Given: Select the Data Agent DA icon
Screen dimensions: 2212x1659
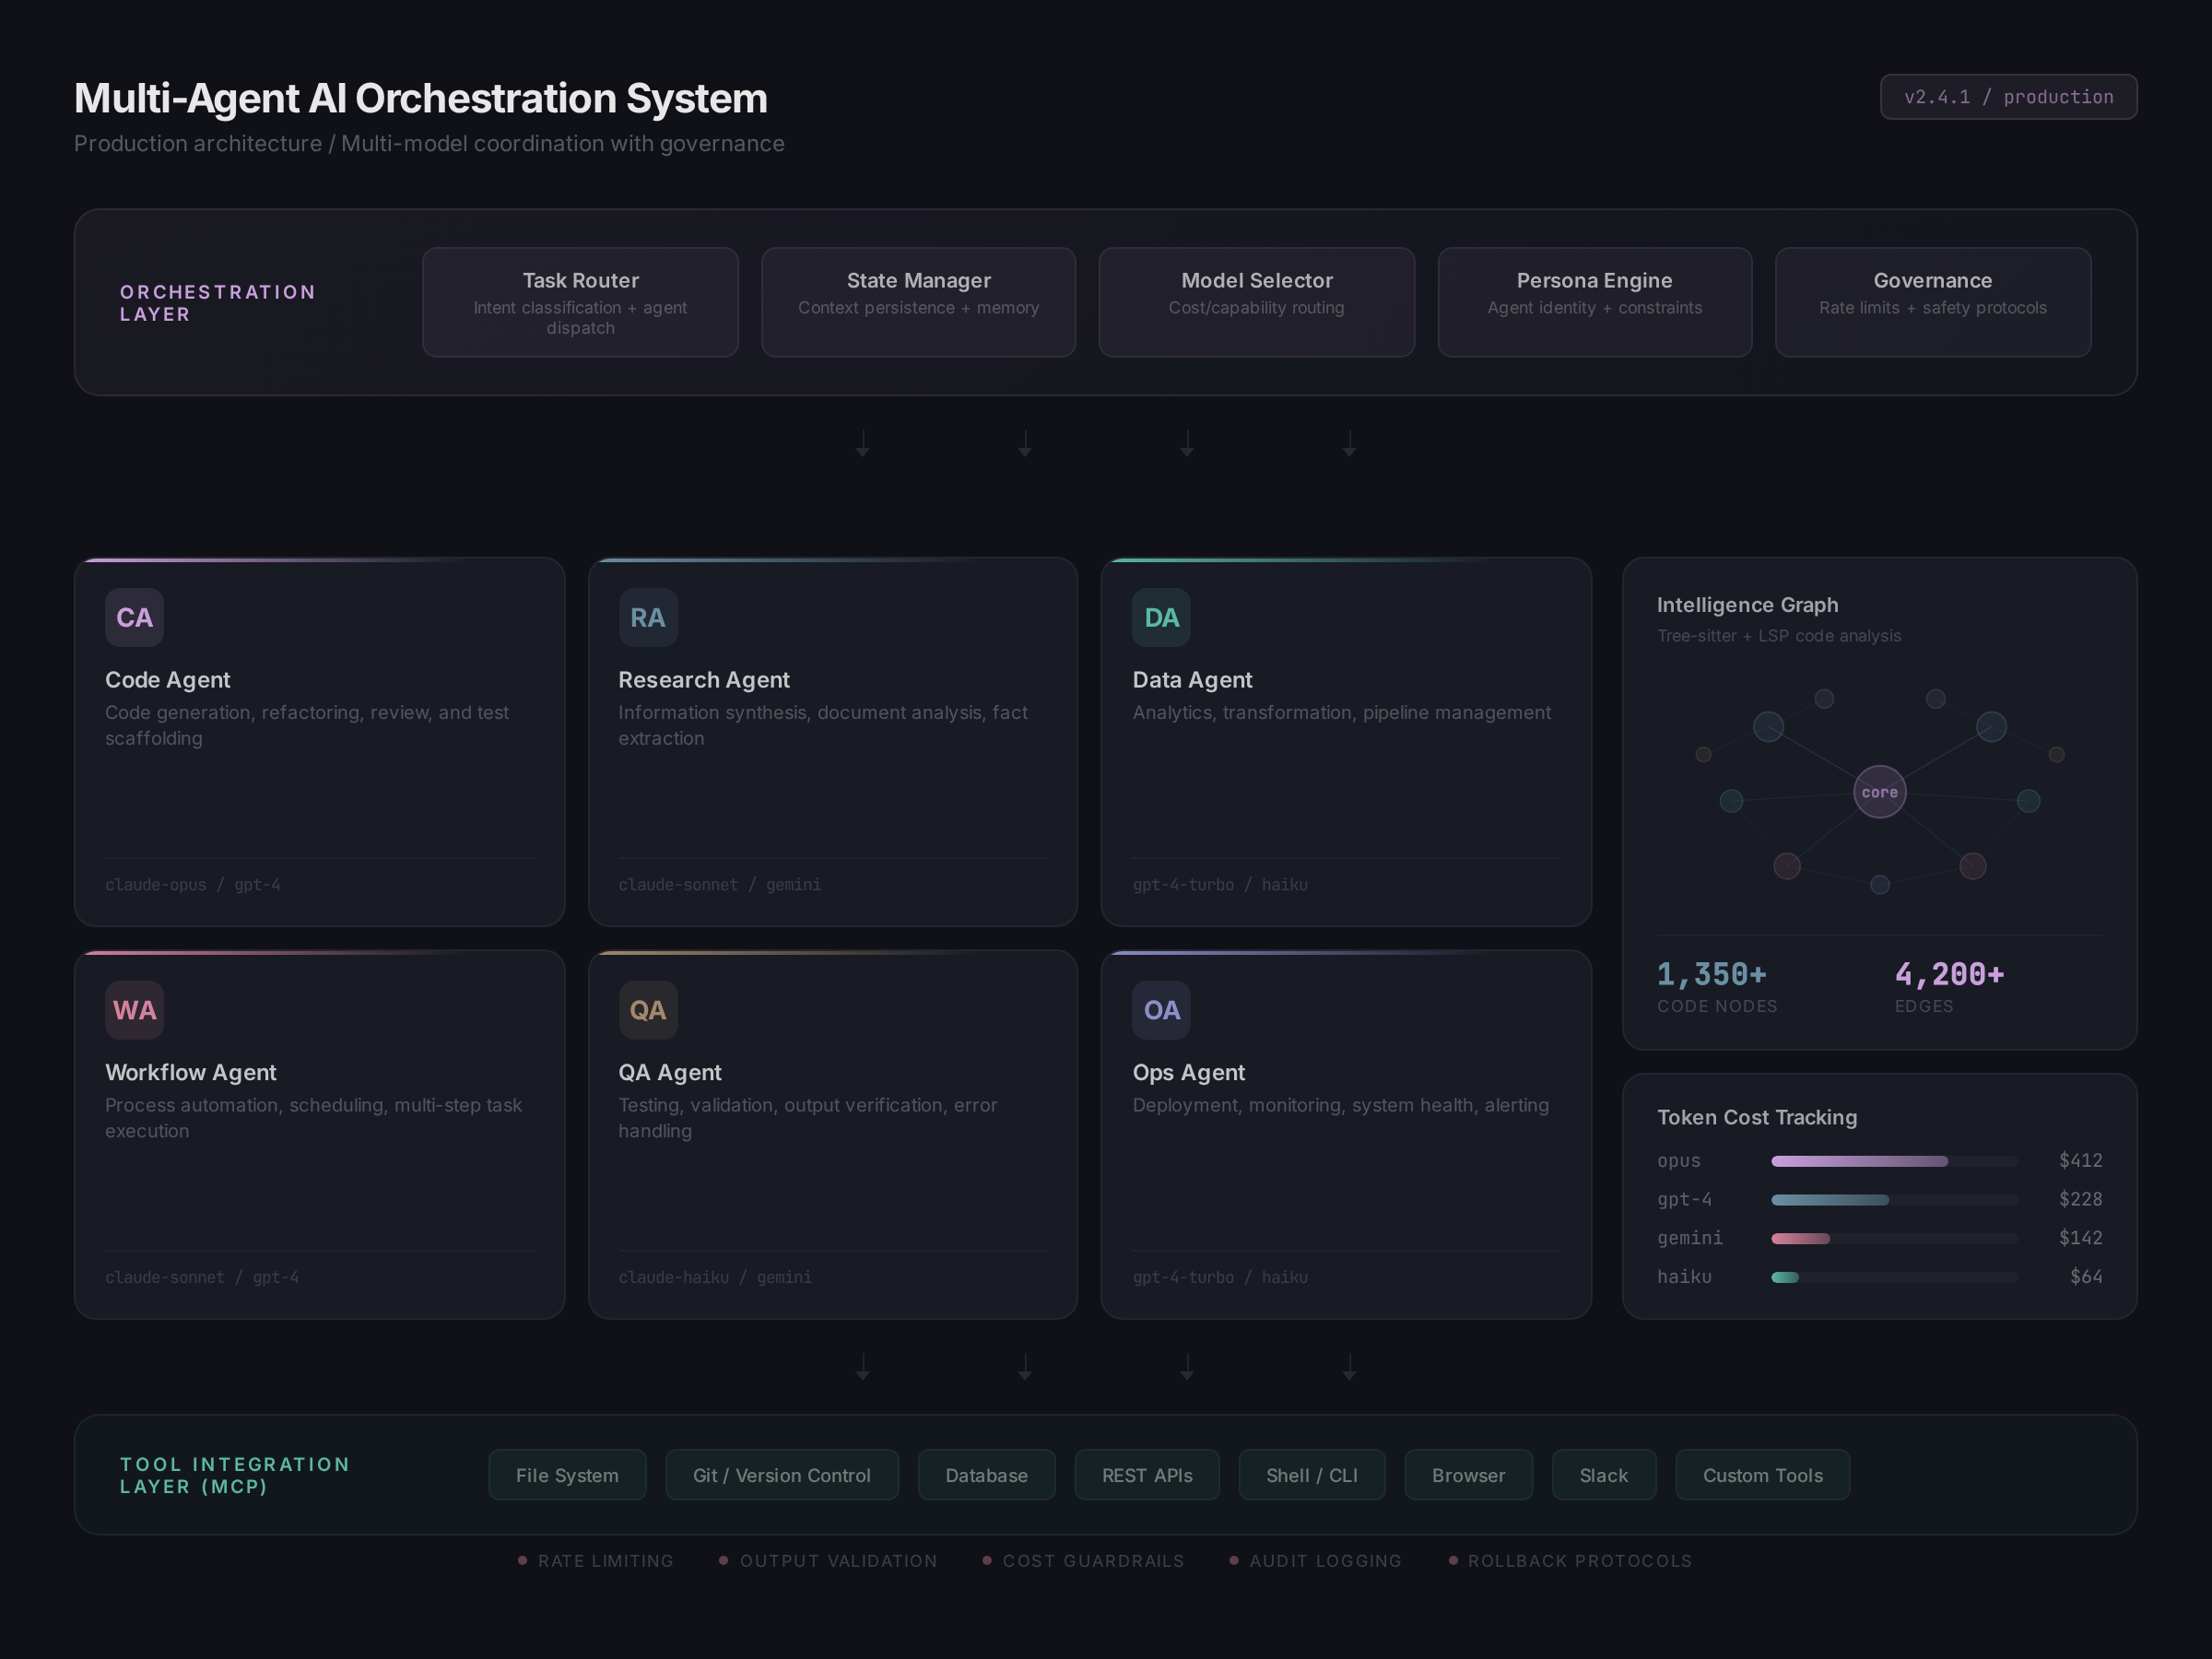Looking at the screenshot, I should (x=1161, y=617).
